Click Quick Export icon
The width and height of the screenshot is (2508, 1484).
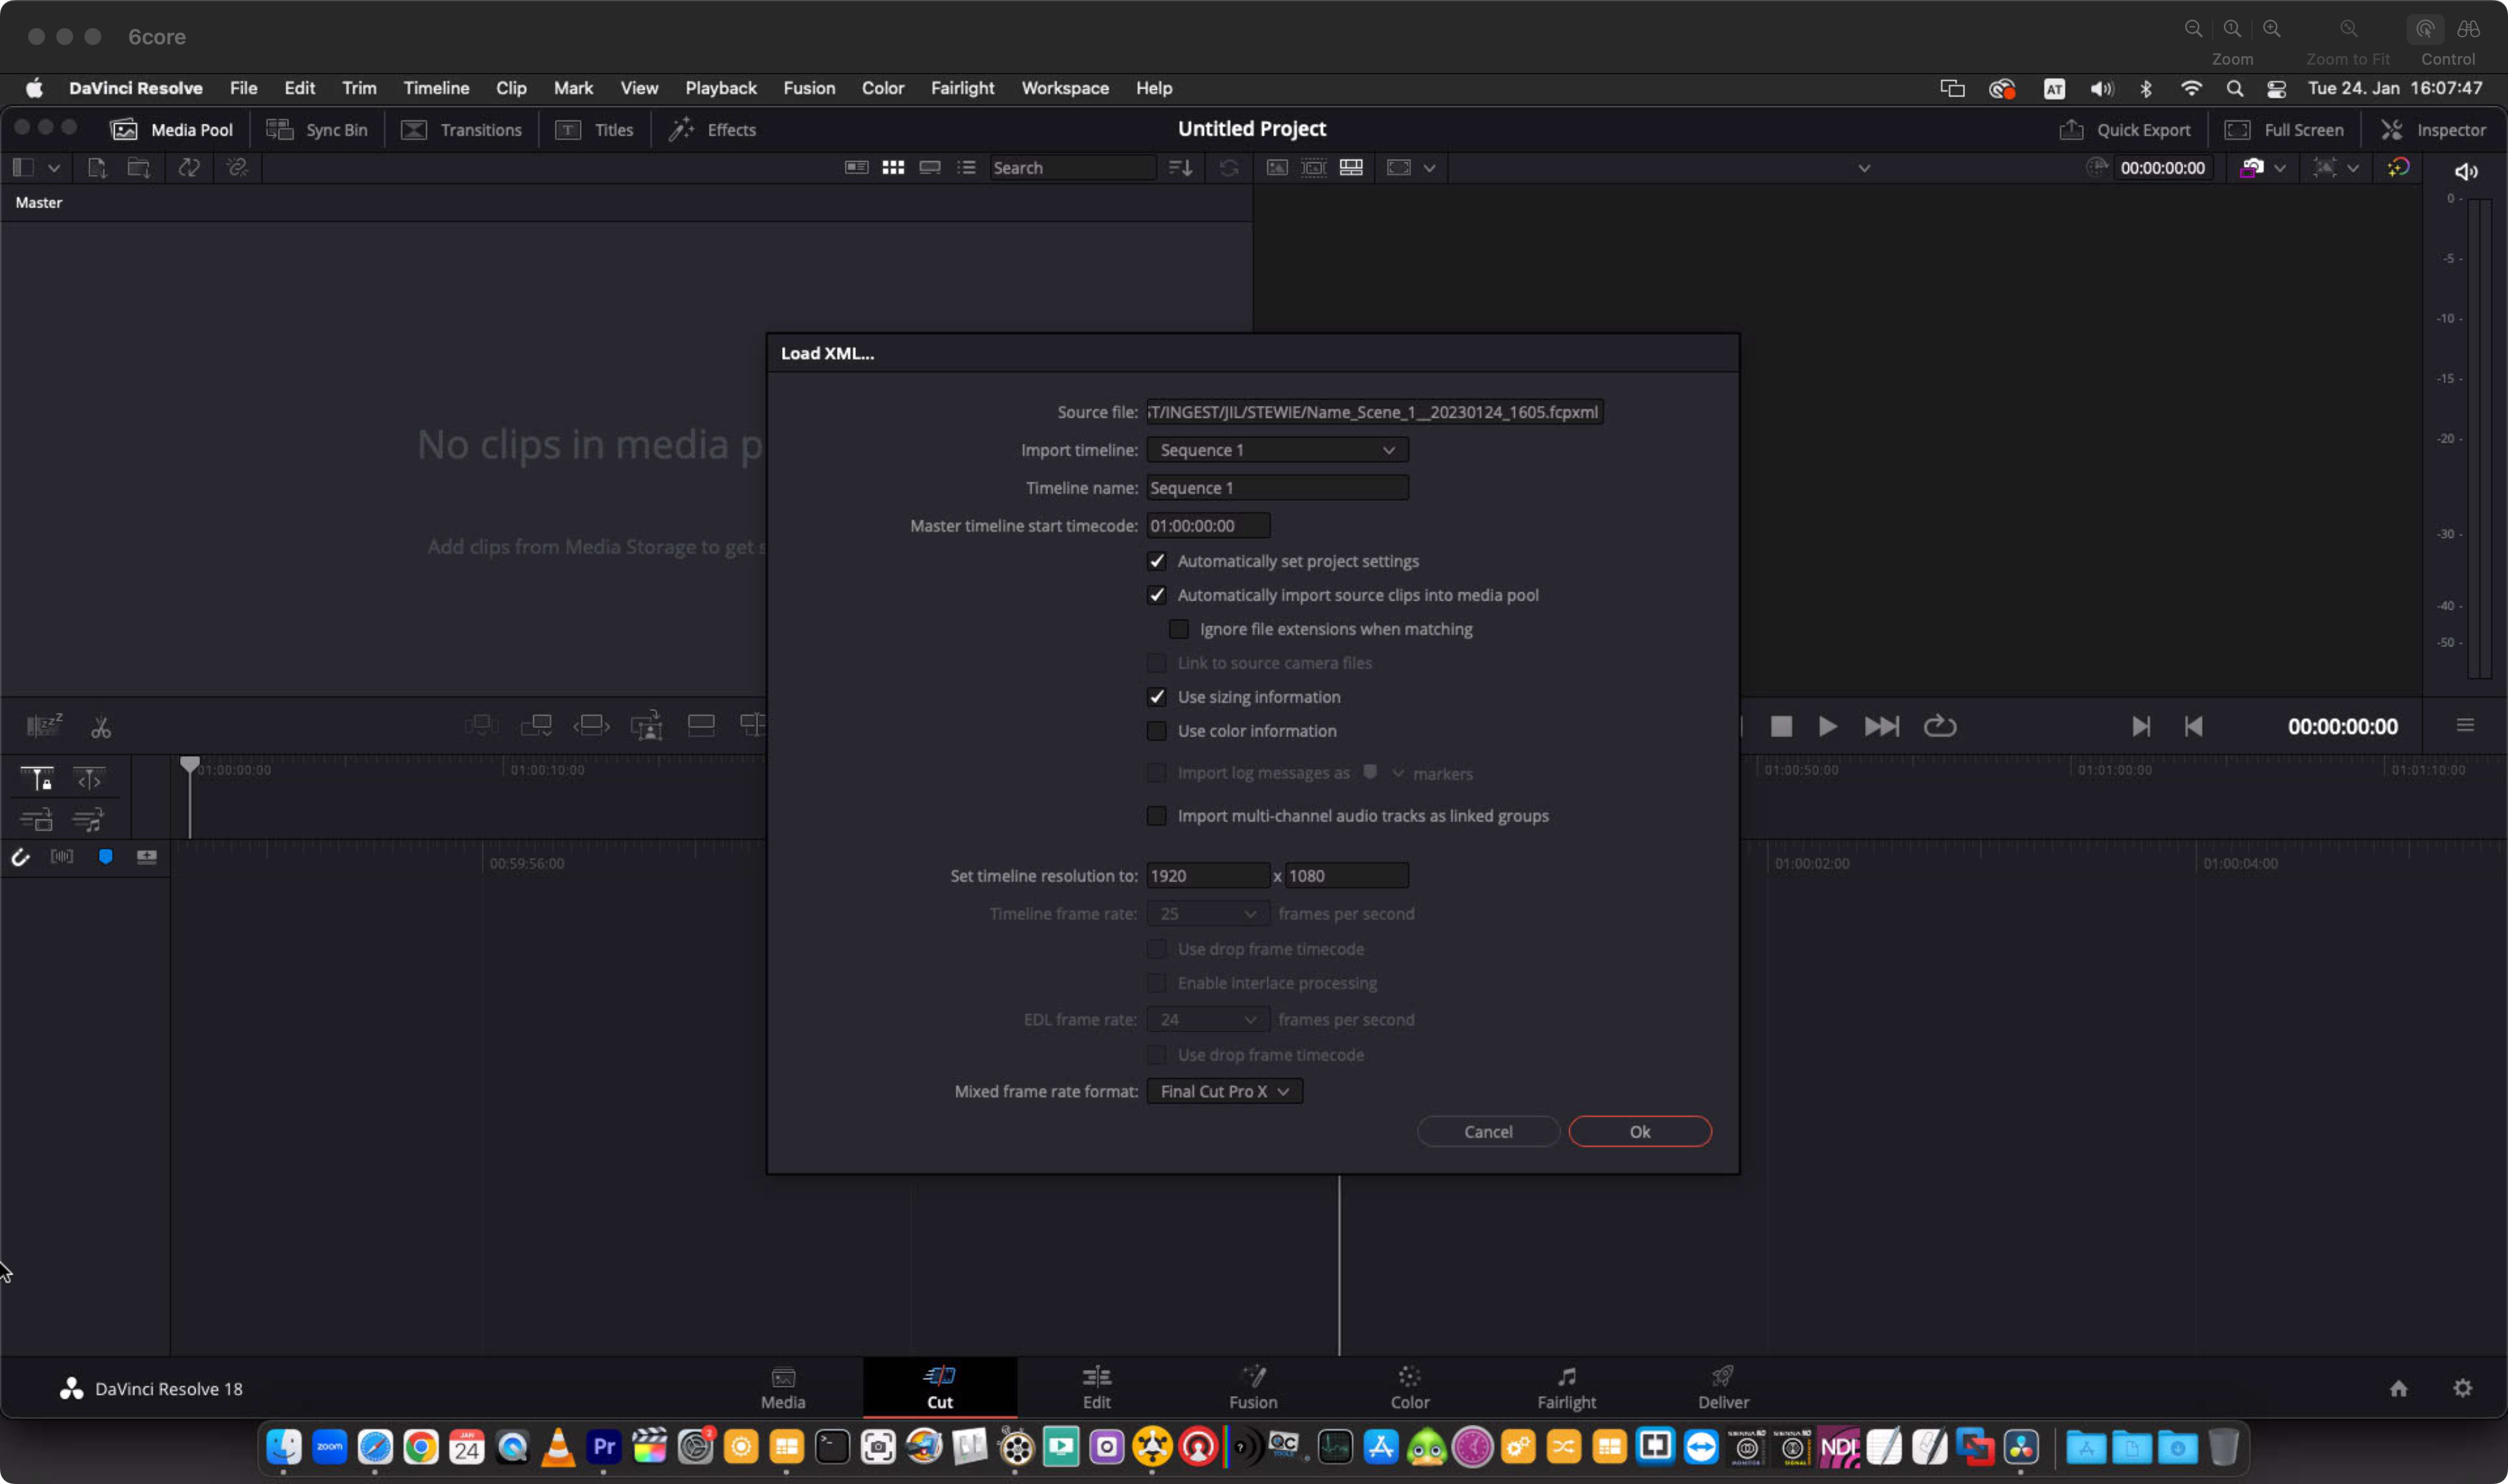tap(2071, 130)
